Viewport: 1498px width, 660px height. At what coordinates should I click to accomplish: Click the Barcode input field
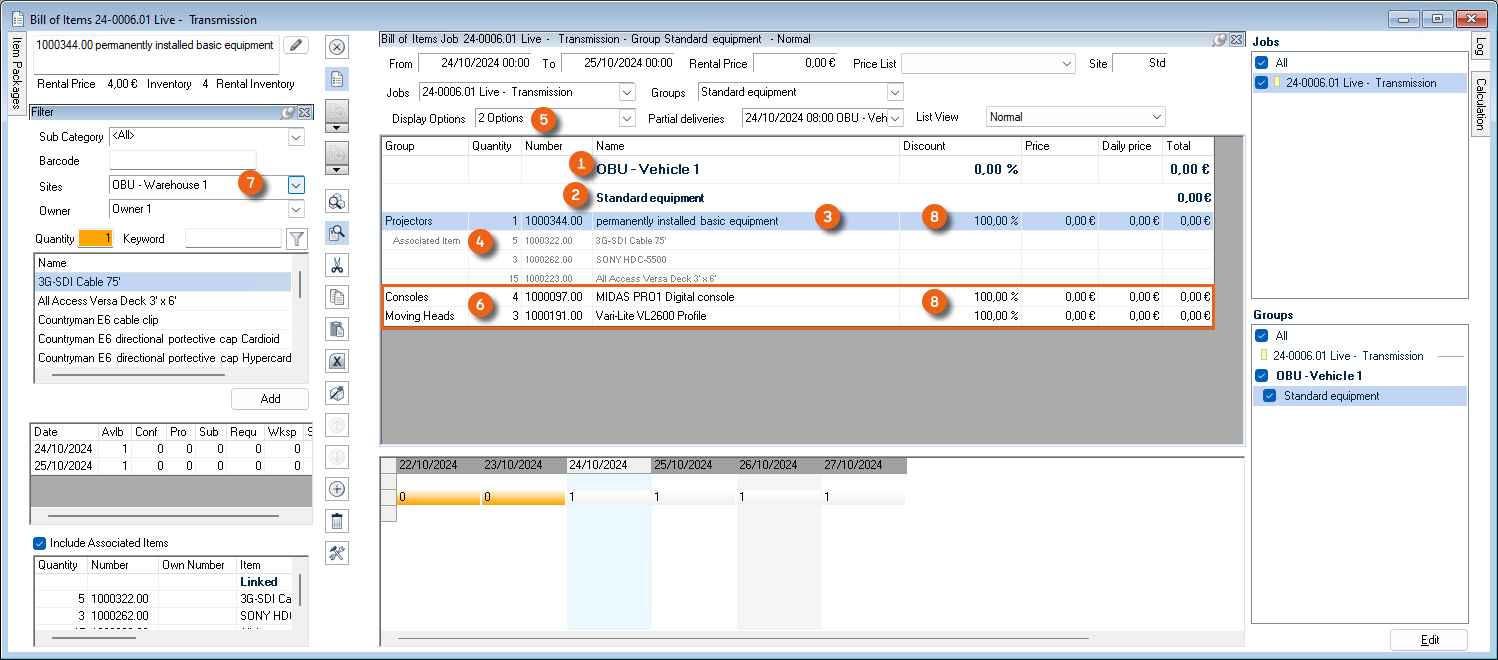pyautogui.click(x=182, y=160)
